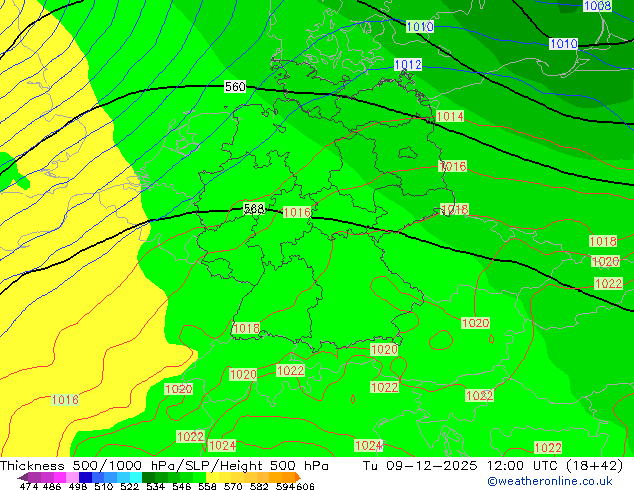
Task: Click the 560 height contour label
Action: pyautogui.click(x=235, y=87)
